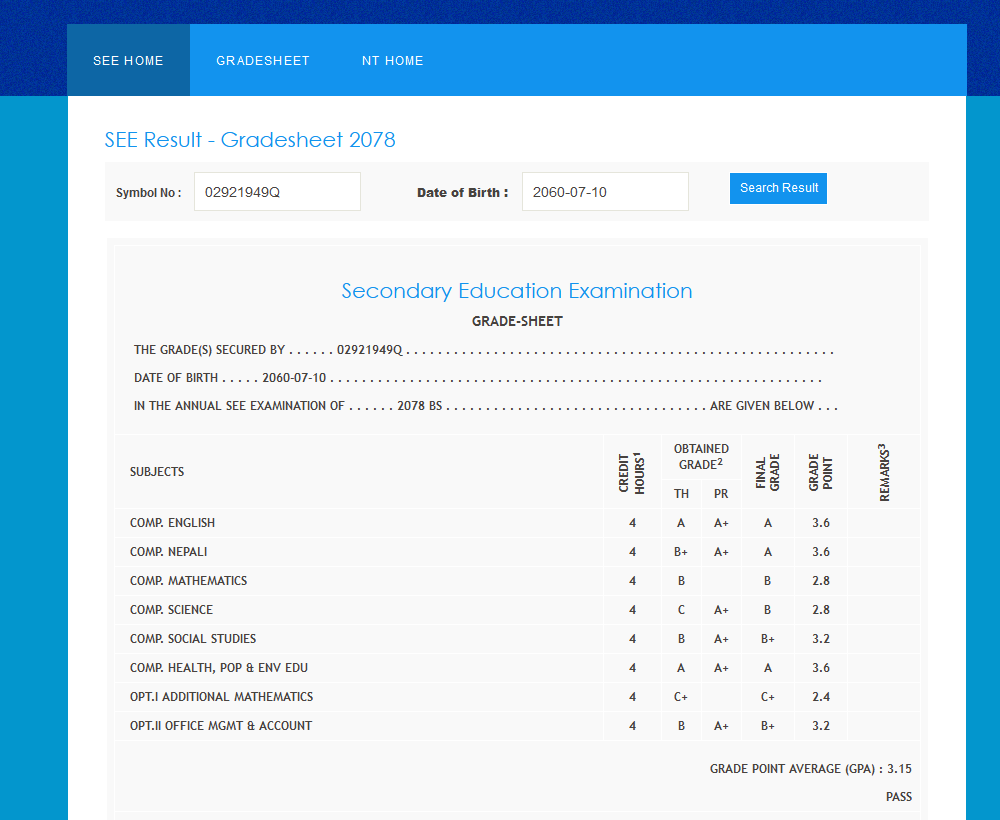Switch to the GRADESHEET tab
This screenshot has height=820, width=1000.
(x=263, y=61)
